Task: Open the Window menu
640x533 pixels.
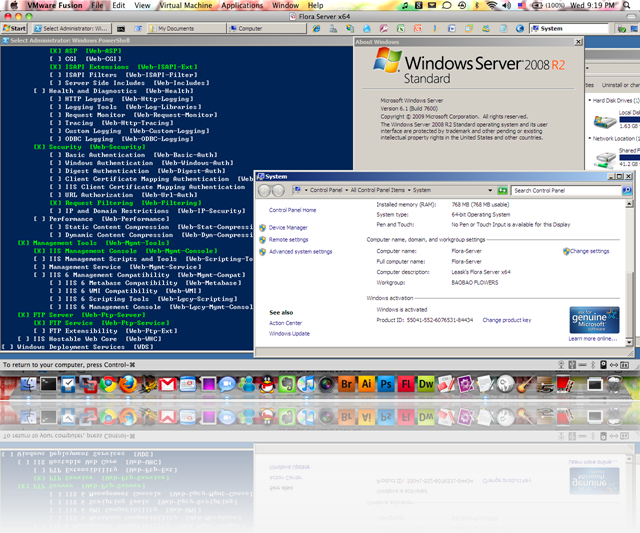Action: [285, 5]
